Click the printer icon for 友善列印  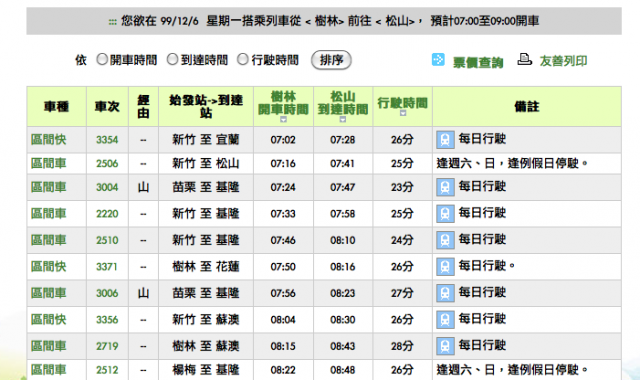[x=524, y=60]
